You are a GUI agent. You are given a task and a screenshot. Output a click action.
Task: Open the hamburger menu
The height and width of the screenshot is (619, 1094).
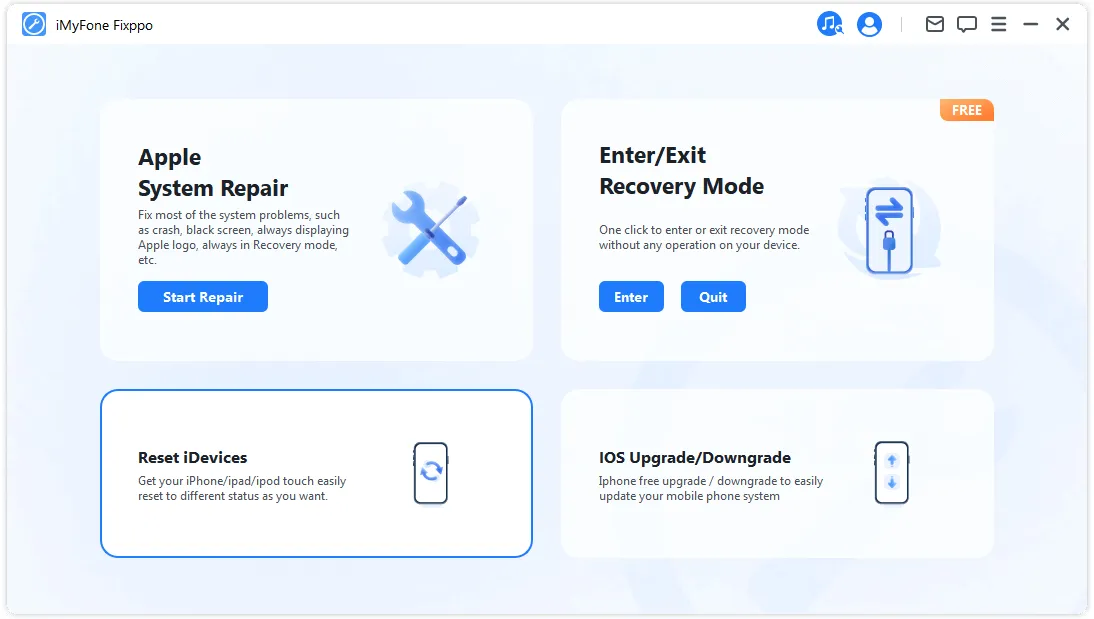tap(998, 24)
